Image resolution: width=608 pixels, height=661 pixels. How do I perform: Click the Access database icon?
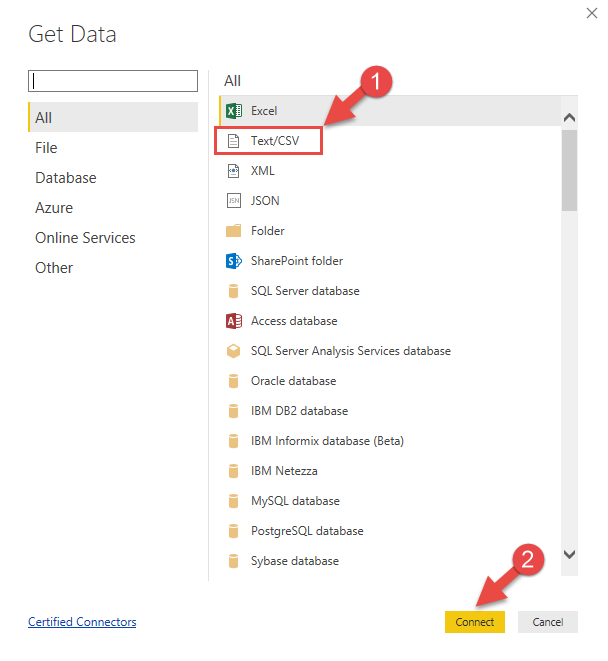234,321
